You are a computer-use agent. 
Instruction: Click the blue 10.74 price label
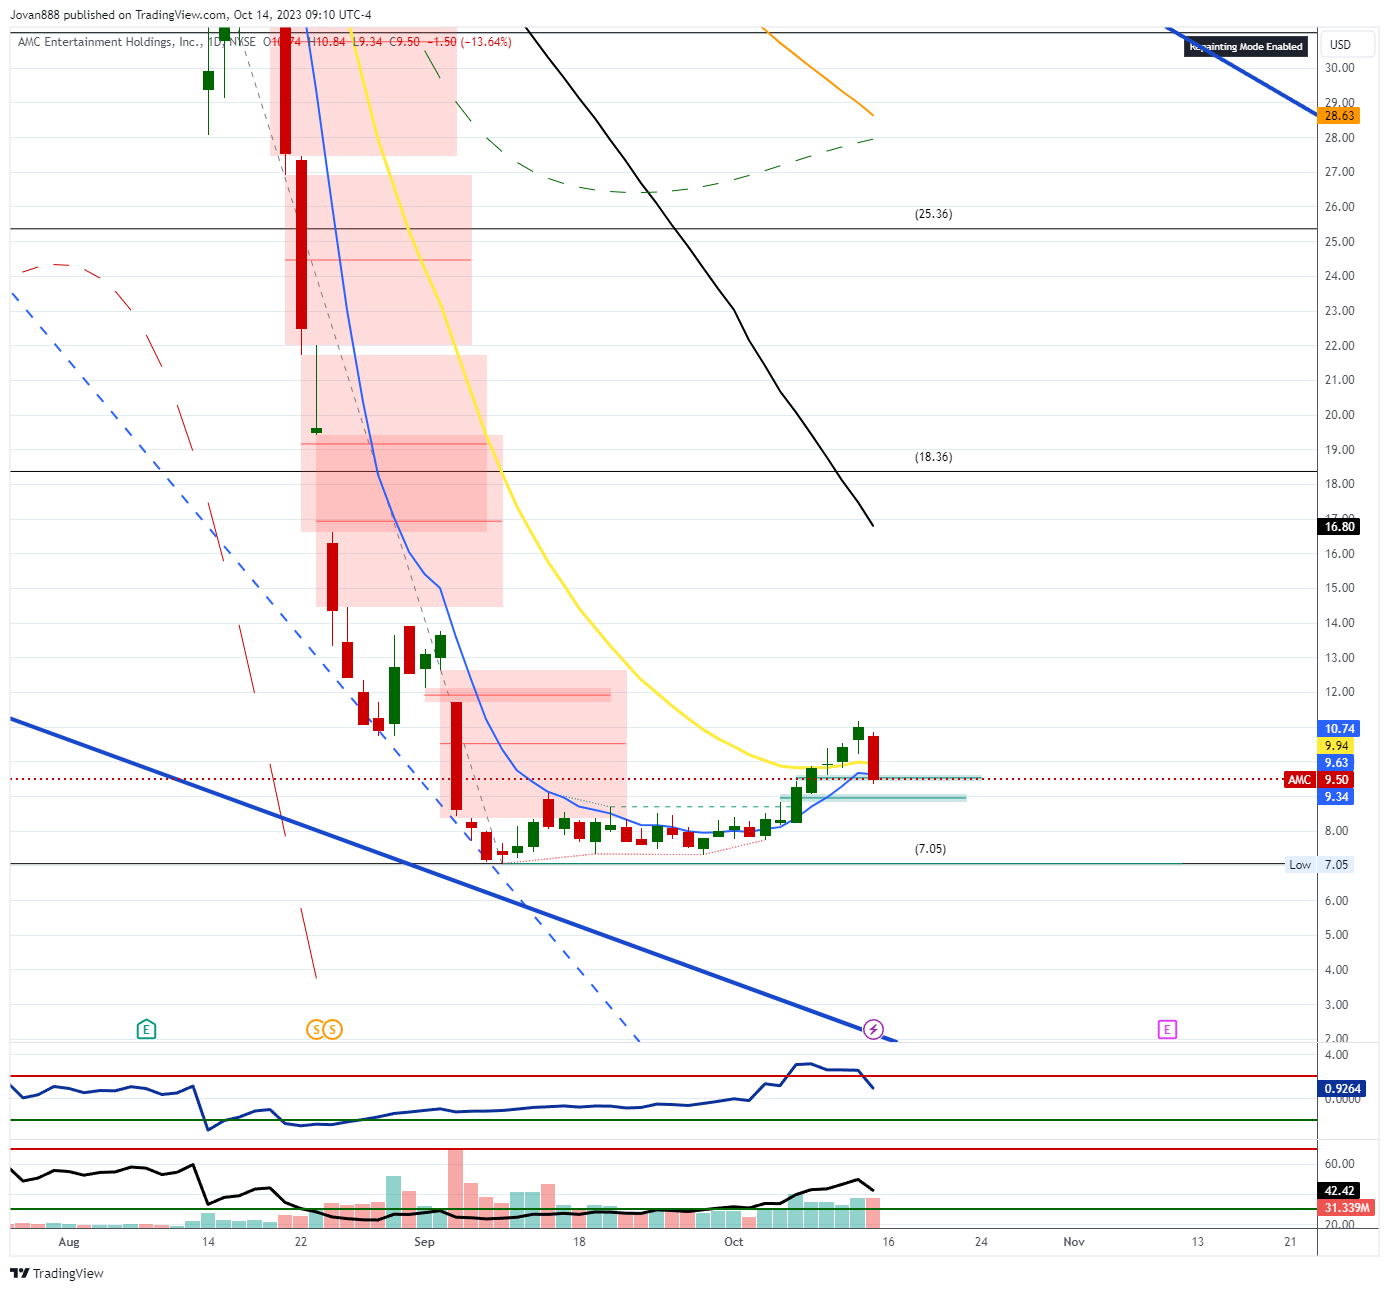[1339, 729]
